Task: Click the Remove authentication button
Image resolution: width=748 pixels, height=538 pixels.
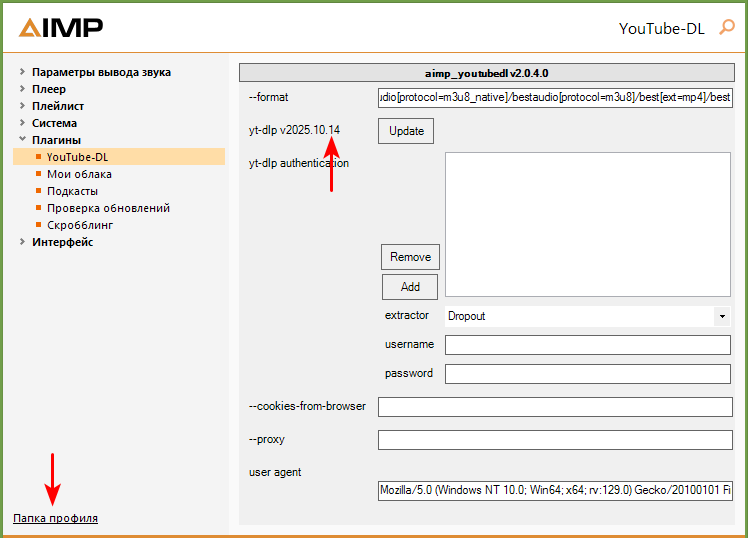Action: tap(410, 257)
